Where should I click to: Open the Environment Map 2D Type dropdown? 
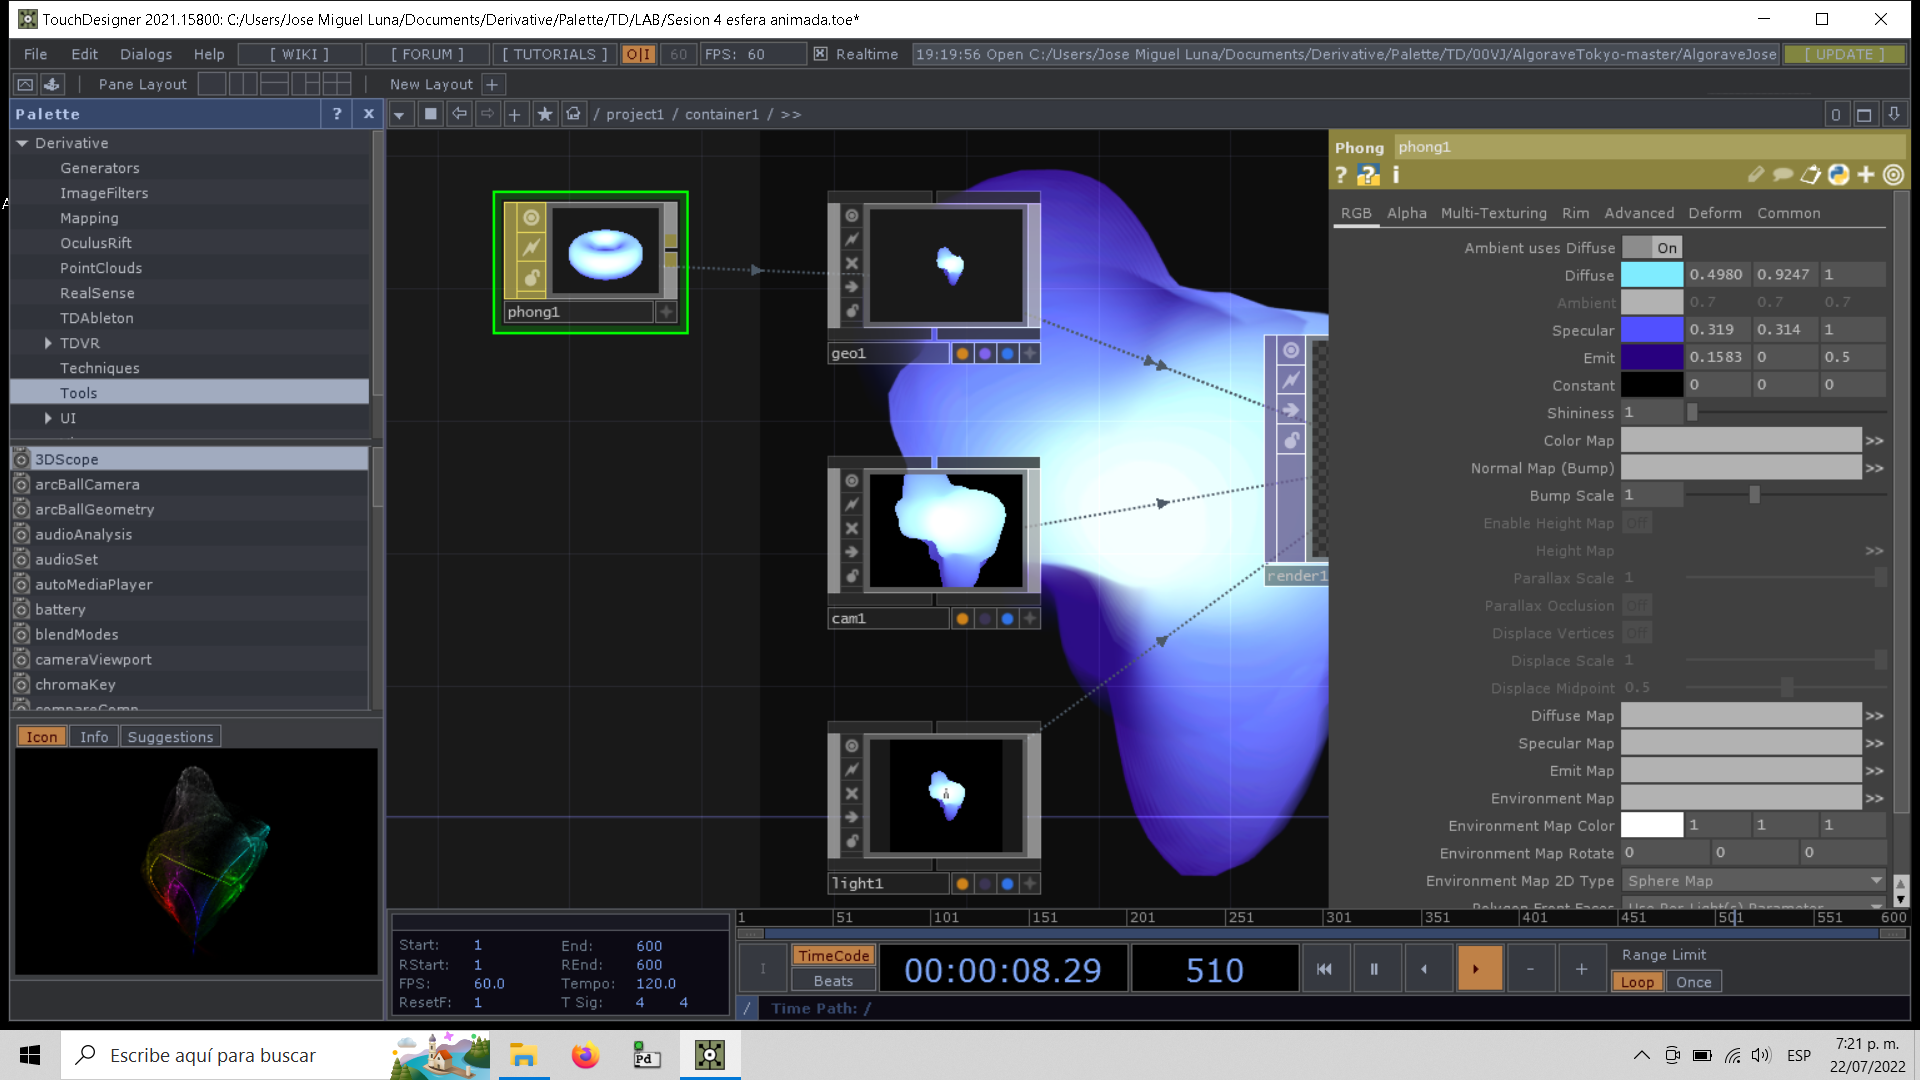(1753, 881)
